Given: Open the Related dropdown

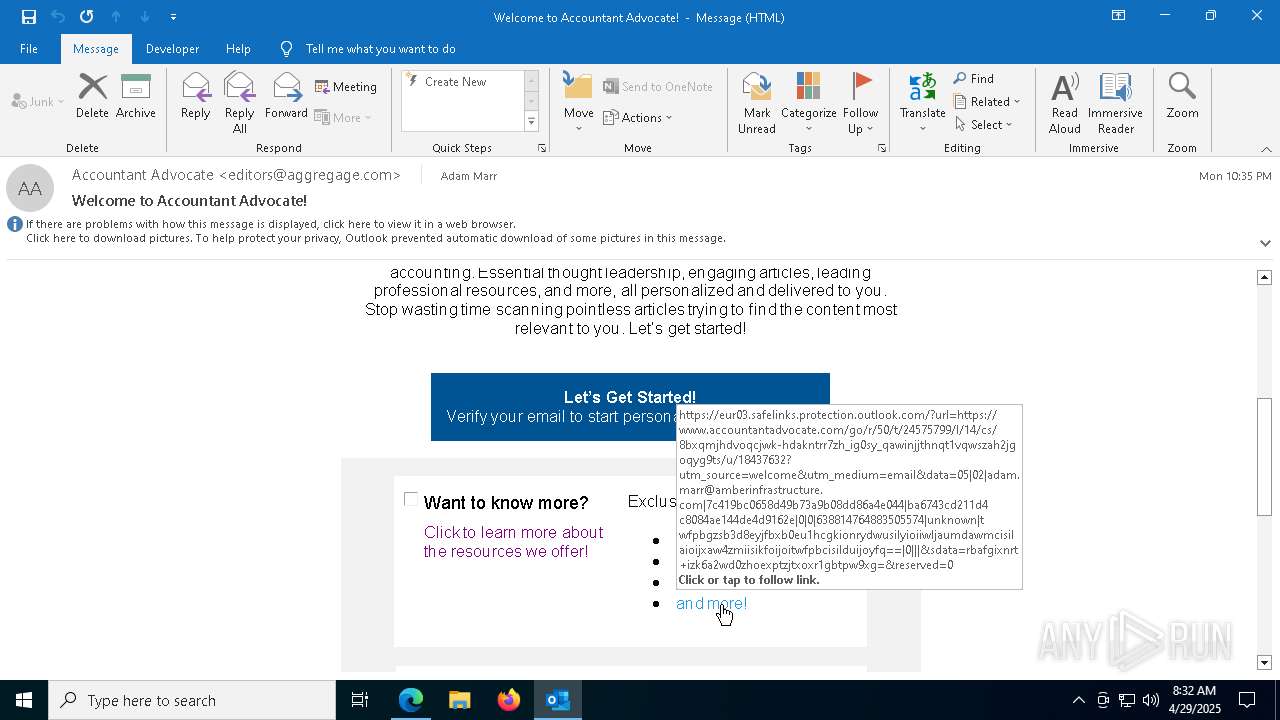Looking at the screenshot, I should pyautogui.click(x=987, y=102).
